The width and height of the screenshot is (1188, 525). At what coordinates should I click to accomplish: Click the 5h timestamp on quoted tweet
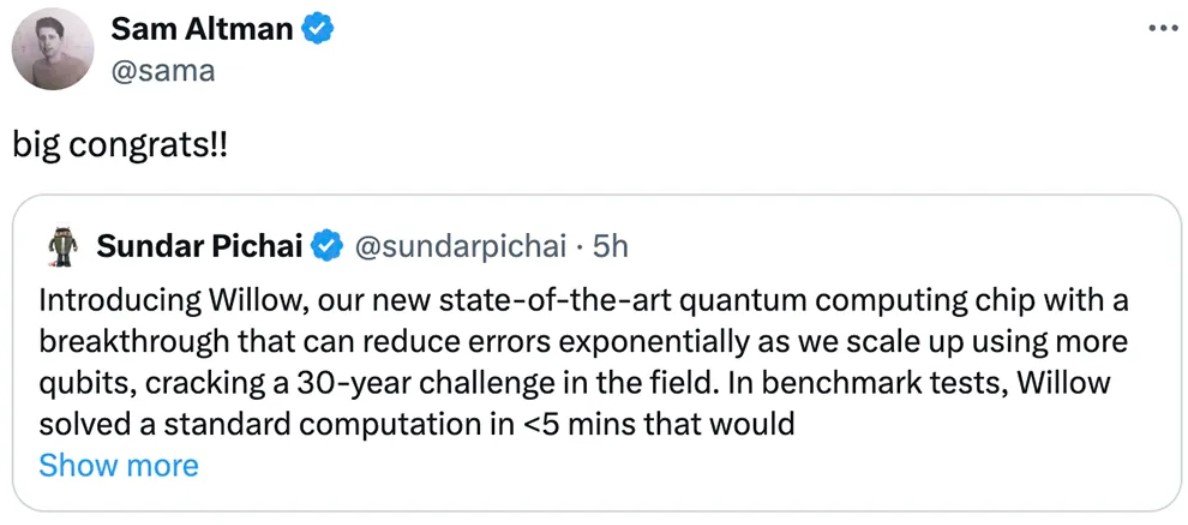[610, 246]
